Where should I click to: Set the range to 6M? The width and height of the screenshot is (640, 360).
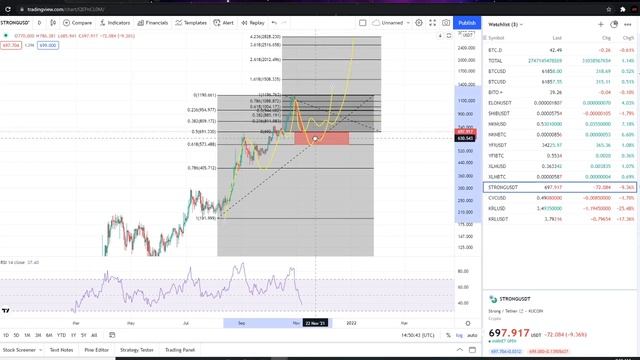tap(49, 335)
